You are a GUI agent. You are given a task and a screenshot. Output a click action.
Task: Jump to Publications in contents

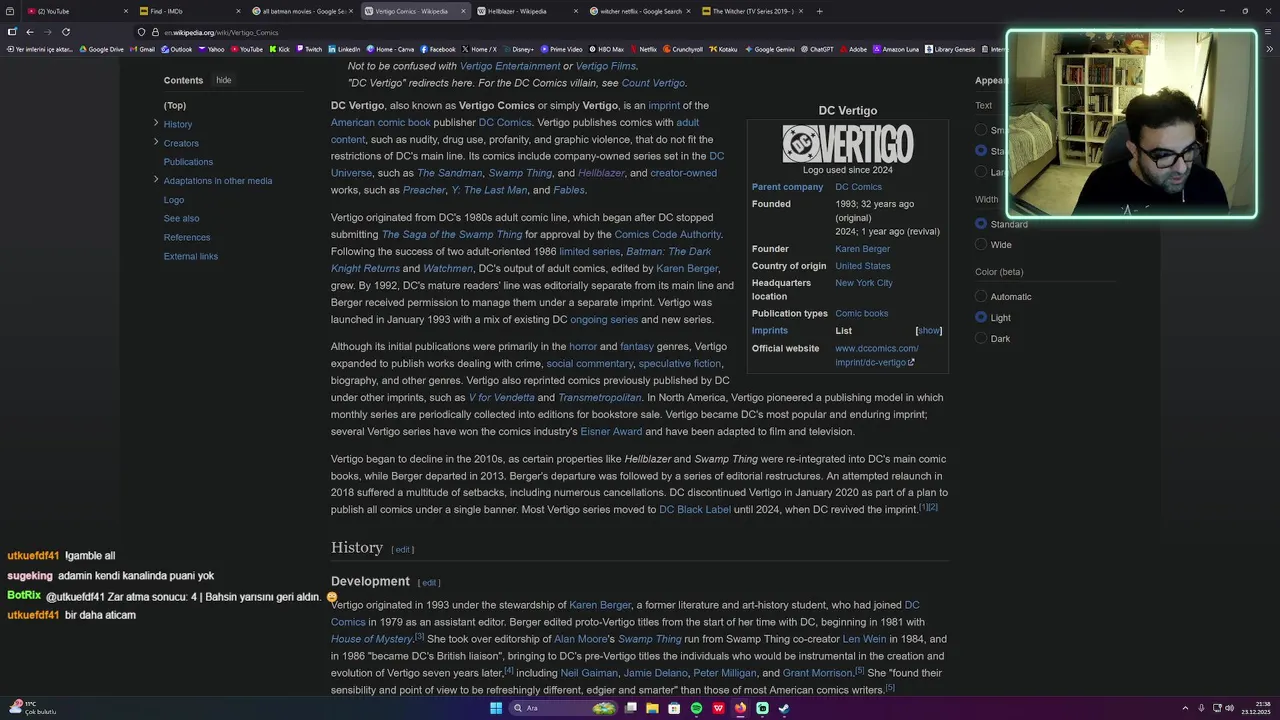(188, 162)
